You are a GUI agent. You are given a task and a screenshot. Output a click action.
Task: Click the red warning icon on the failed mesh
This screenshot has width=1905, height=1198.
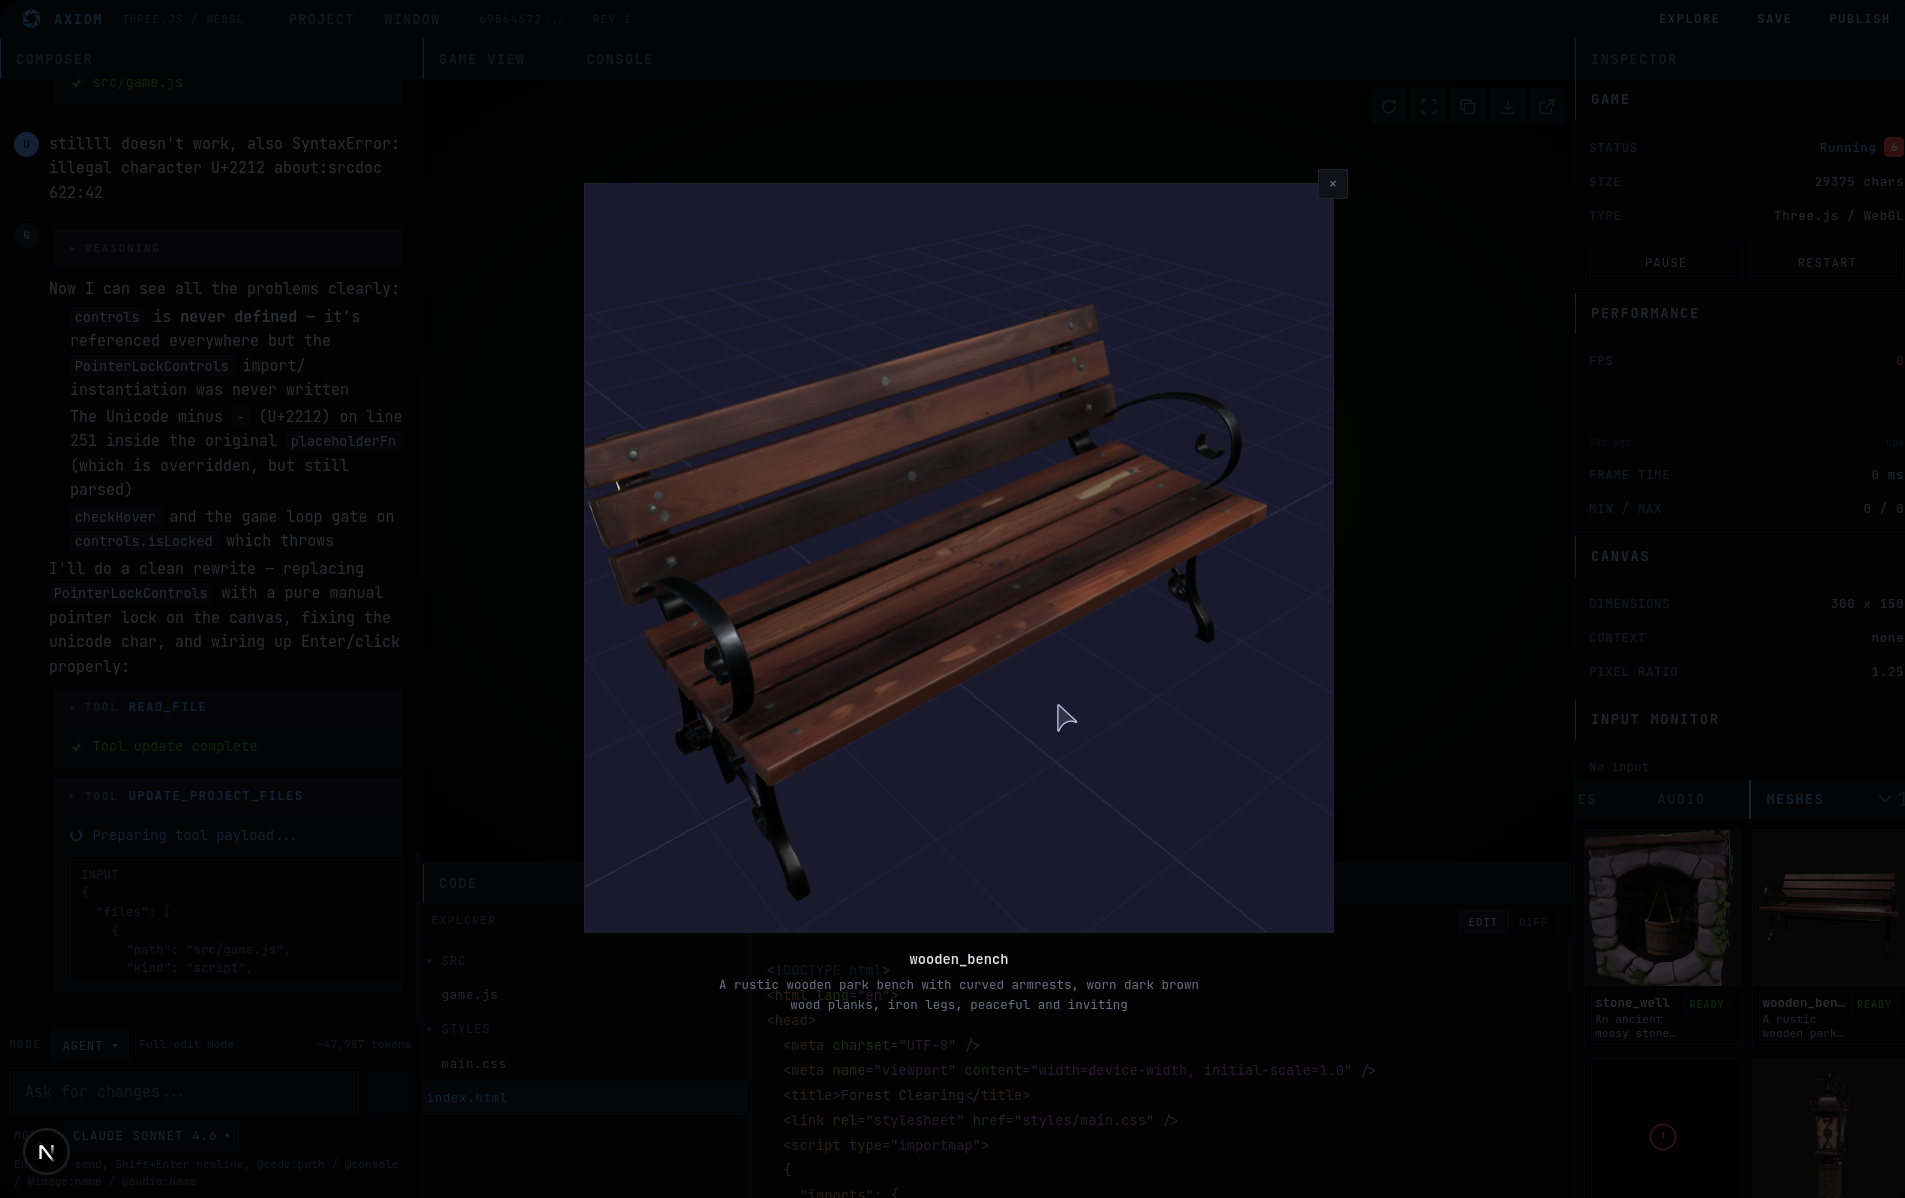1662,1137
